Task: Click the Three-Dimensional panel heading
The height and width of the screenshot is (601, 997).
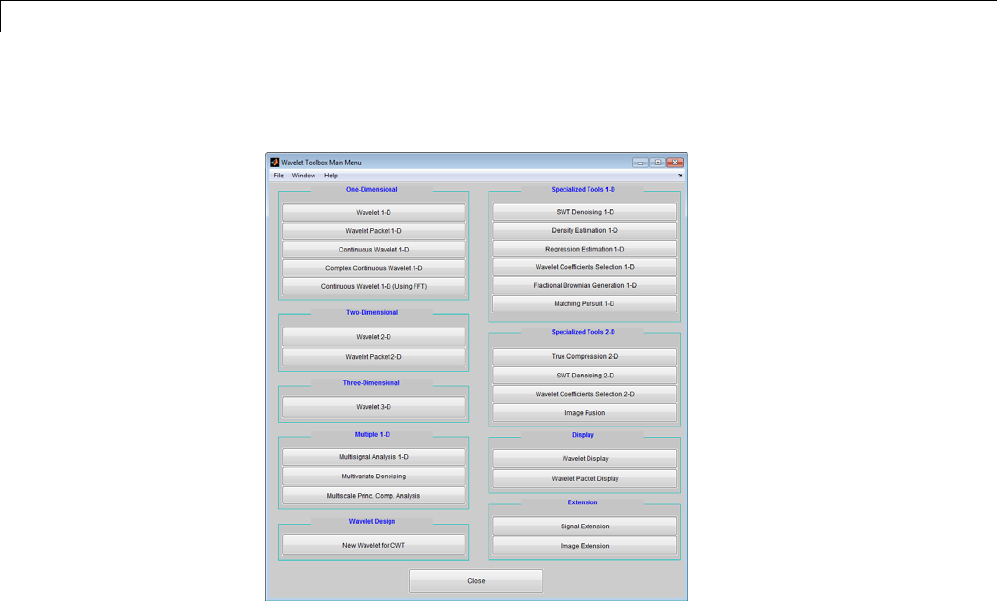Action: click(371, 383)
